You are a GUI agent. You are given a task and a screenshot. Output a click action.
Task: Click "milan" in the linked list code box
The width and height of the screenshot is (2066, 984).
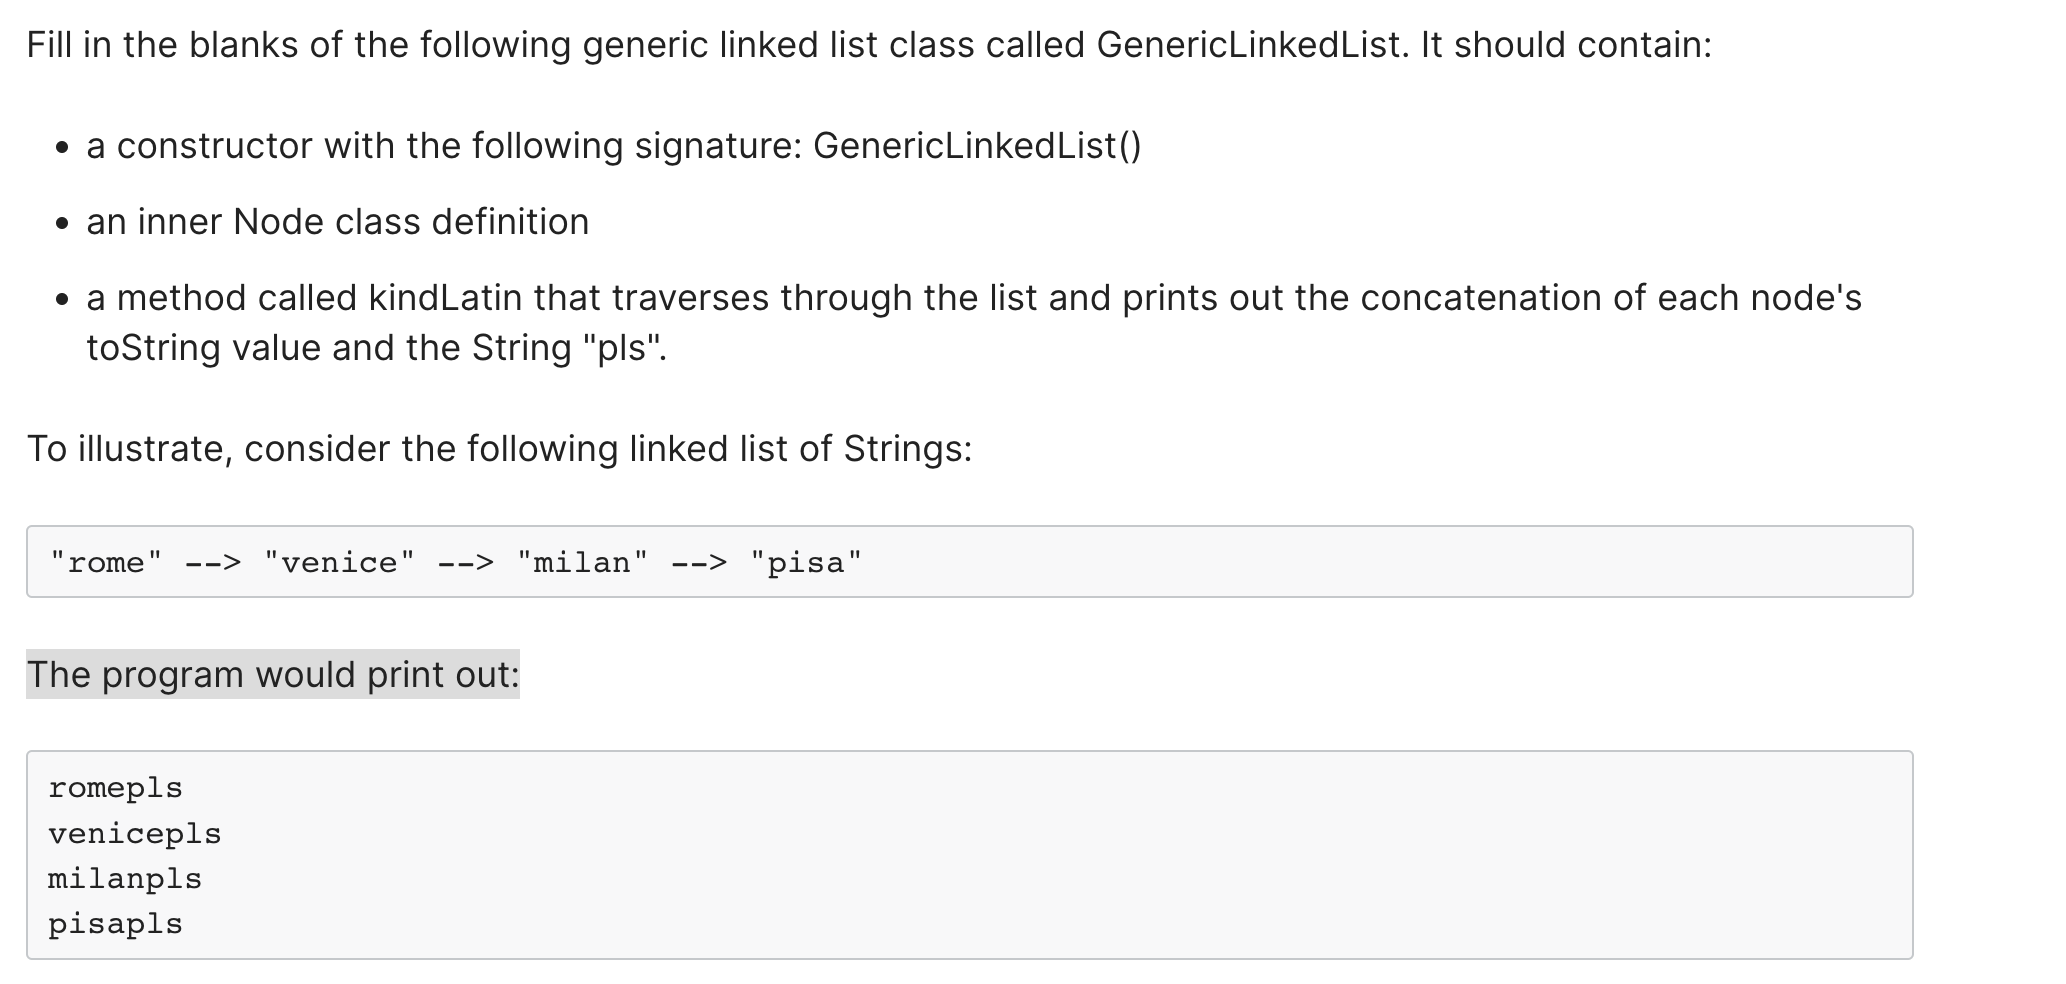coord(583,563)
